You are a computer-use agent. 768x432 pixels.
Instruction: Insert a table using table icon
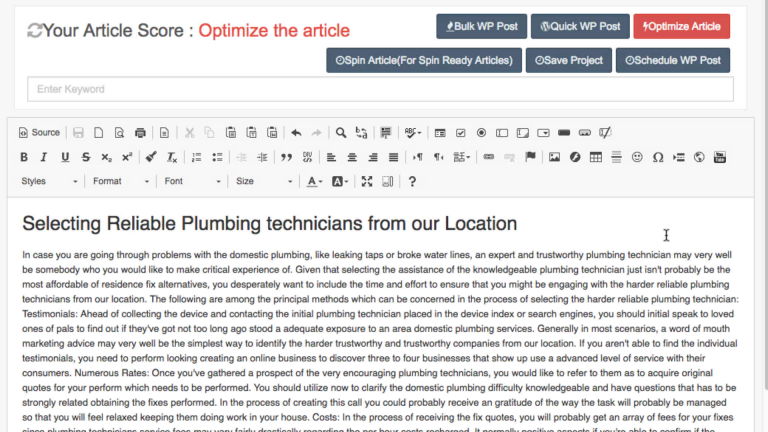point(596,157)
